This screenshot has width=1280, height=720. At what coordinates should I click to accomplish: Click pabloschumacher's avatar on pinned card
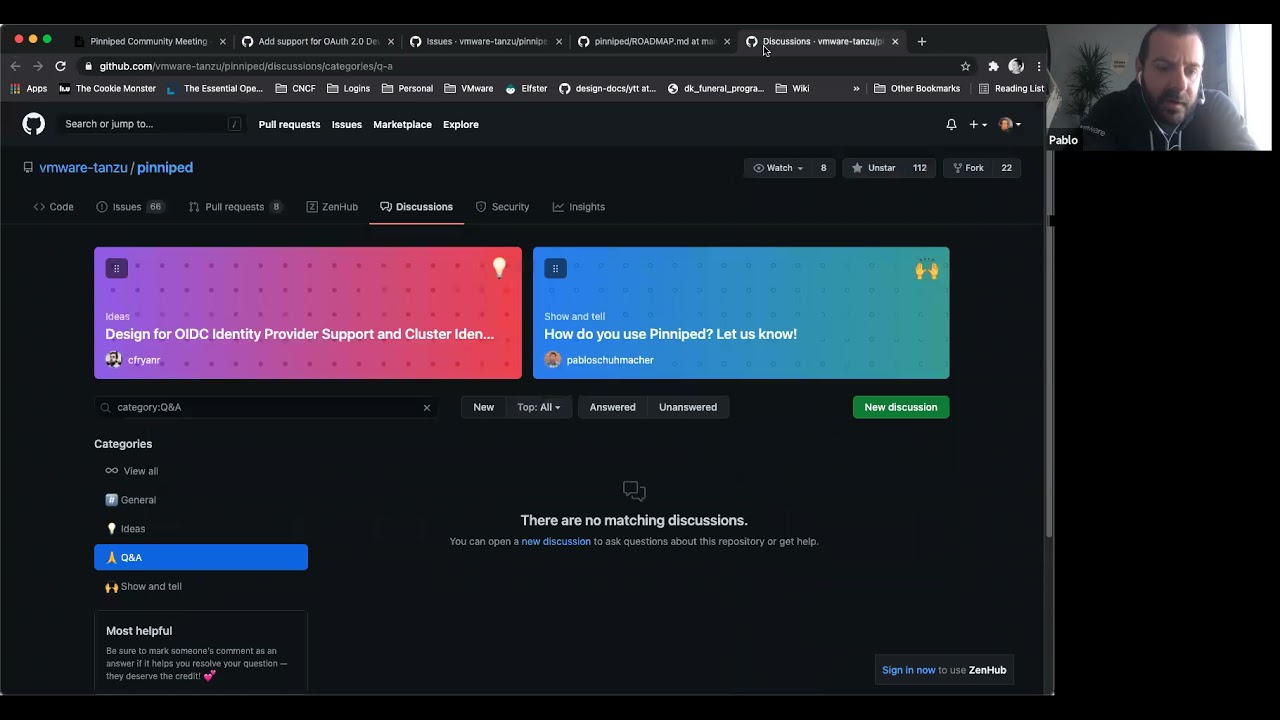pos(552,360)
